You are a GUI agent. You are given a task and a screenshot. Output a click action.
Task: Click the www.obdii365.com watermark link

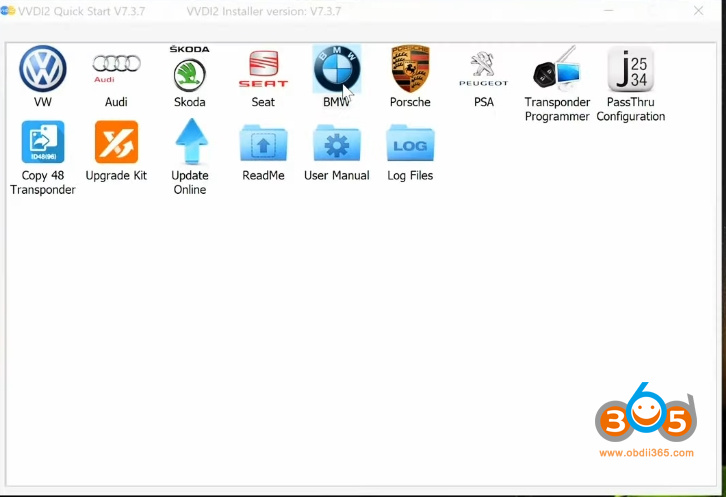coord(646,453)
